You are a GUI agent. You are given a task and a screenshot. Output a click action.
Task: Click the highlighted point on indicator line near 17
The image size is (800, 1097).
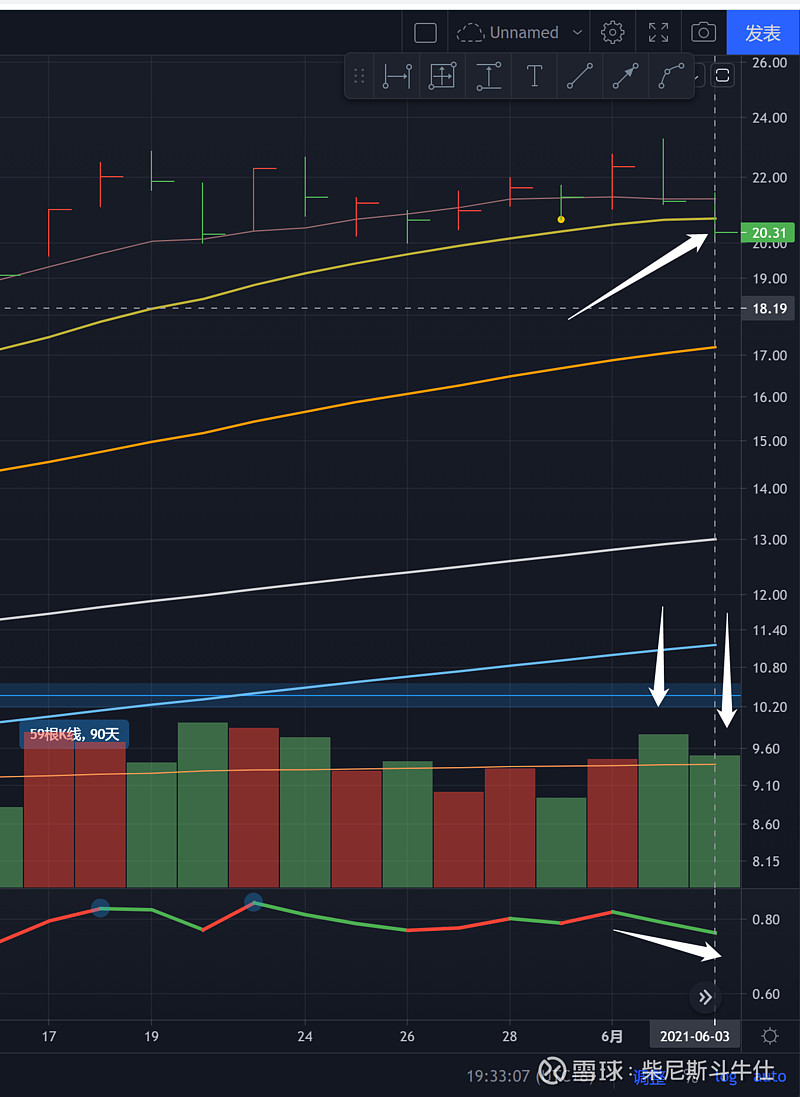100,908
